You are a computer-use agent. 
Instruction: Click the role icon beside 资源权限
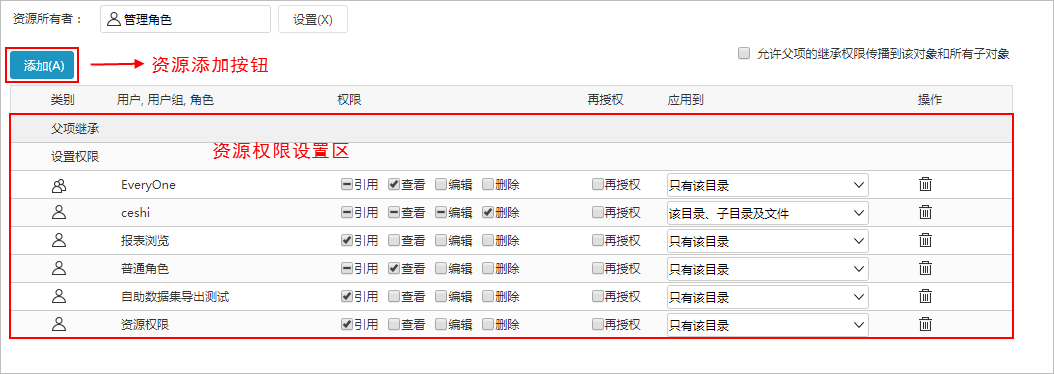pos(60,324)
